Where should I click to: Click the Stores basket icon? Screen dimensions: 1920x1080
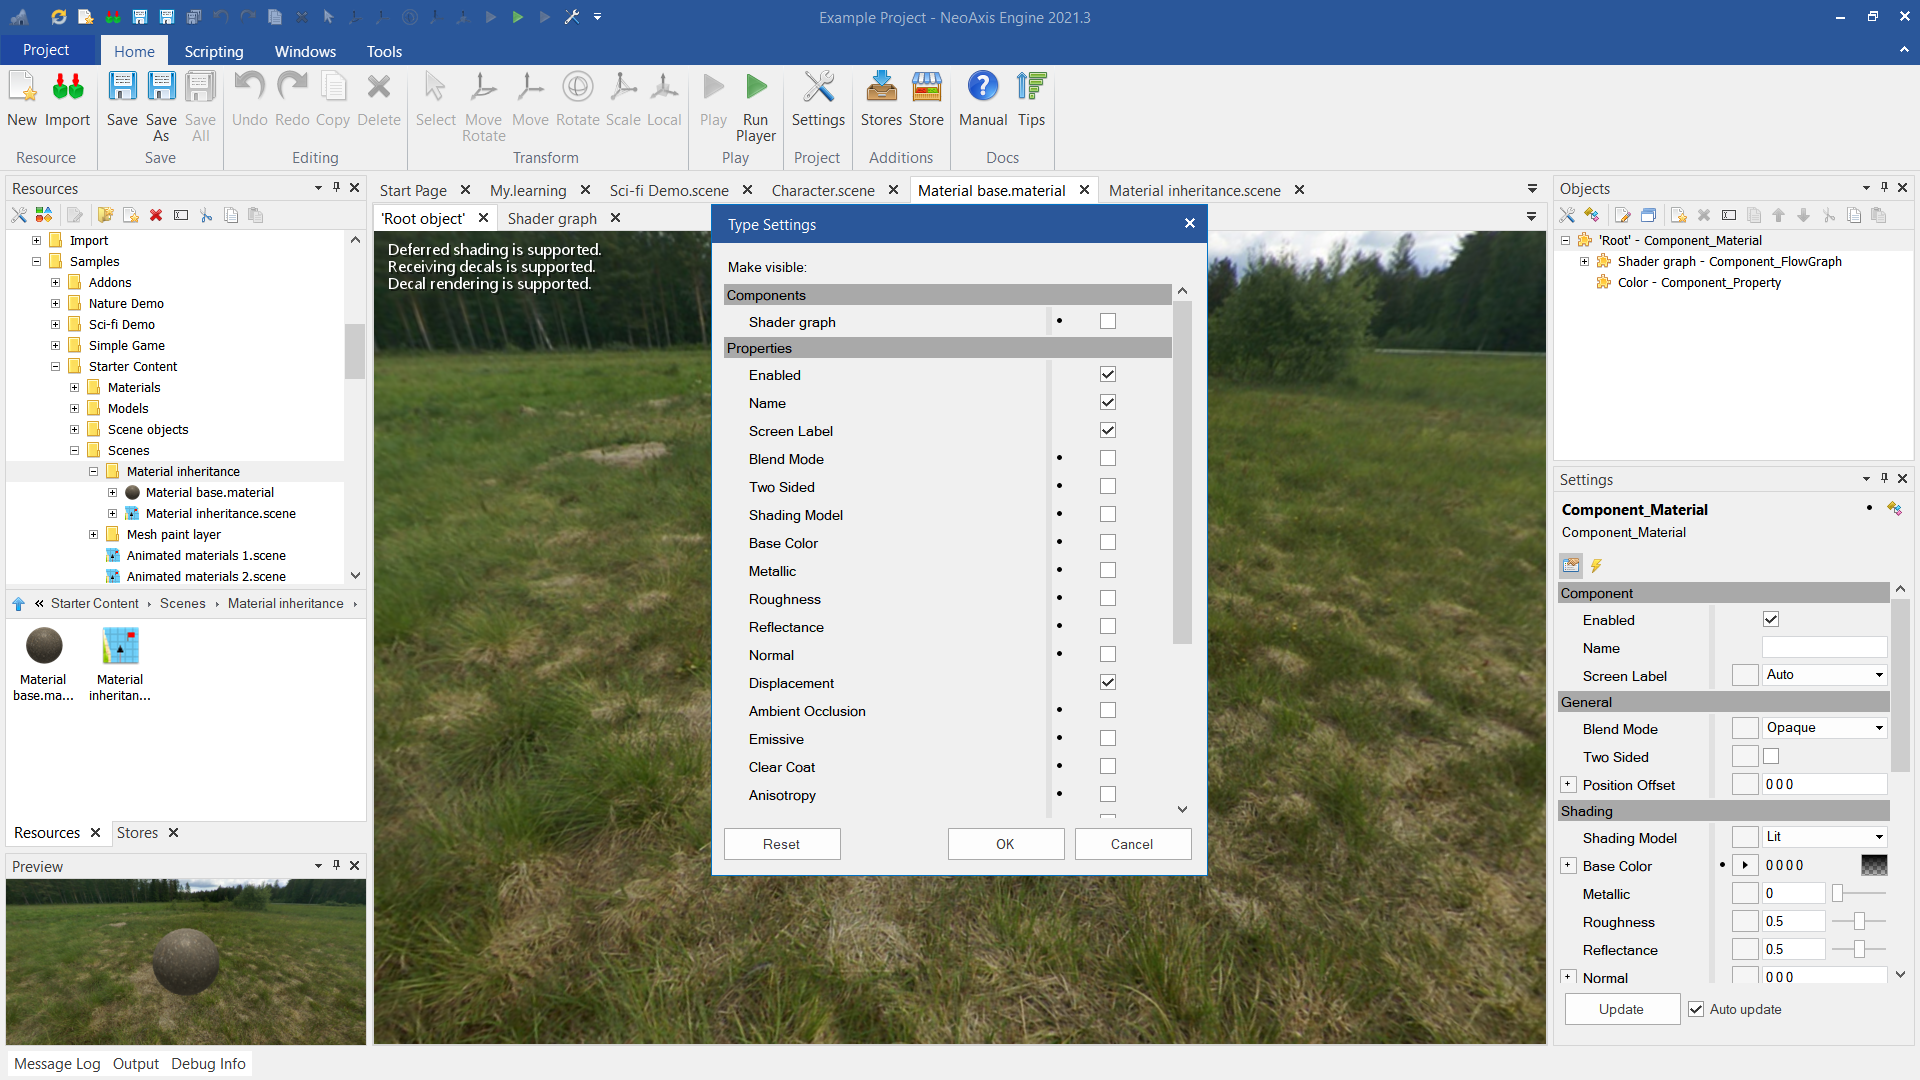point(881,88)
